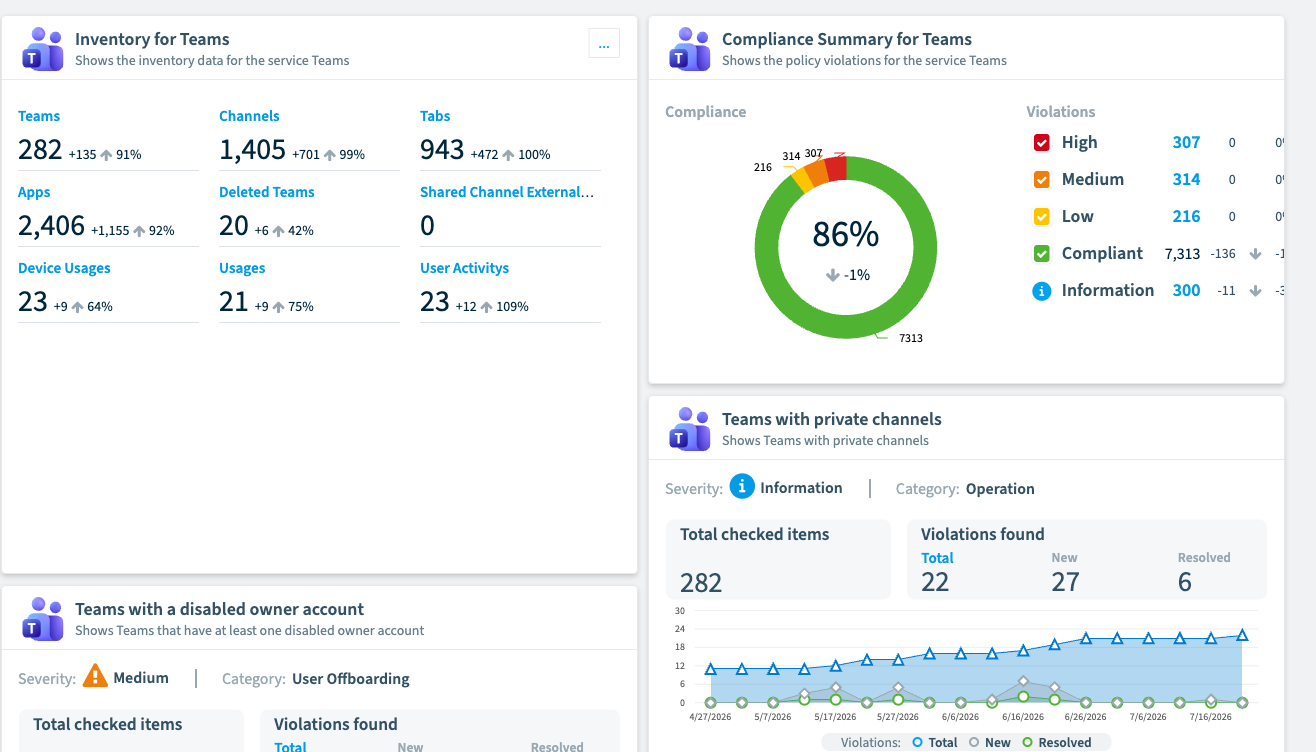This screenshot has height=752, width=1316.
Task: Click the blue Information severity icon
Action: [x=741, y=487]
